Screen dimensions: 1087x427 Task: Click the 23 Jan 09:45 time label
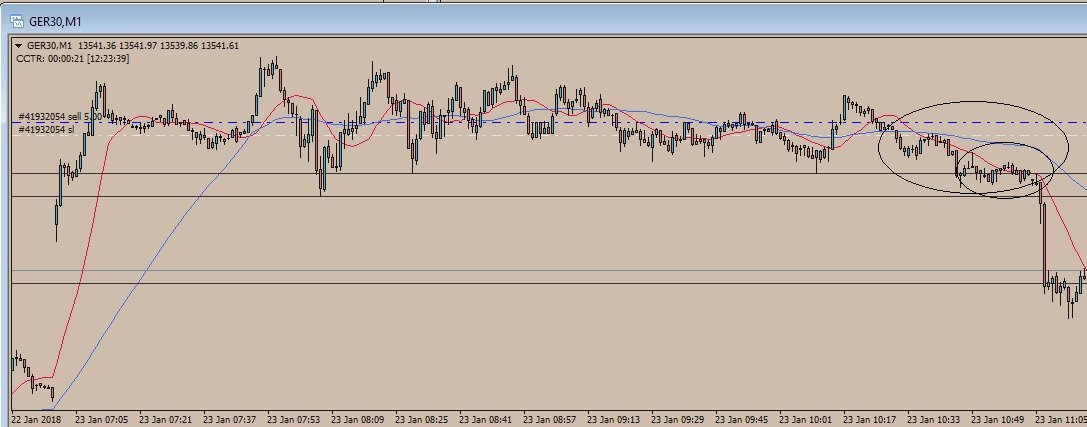742,419
